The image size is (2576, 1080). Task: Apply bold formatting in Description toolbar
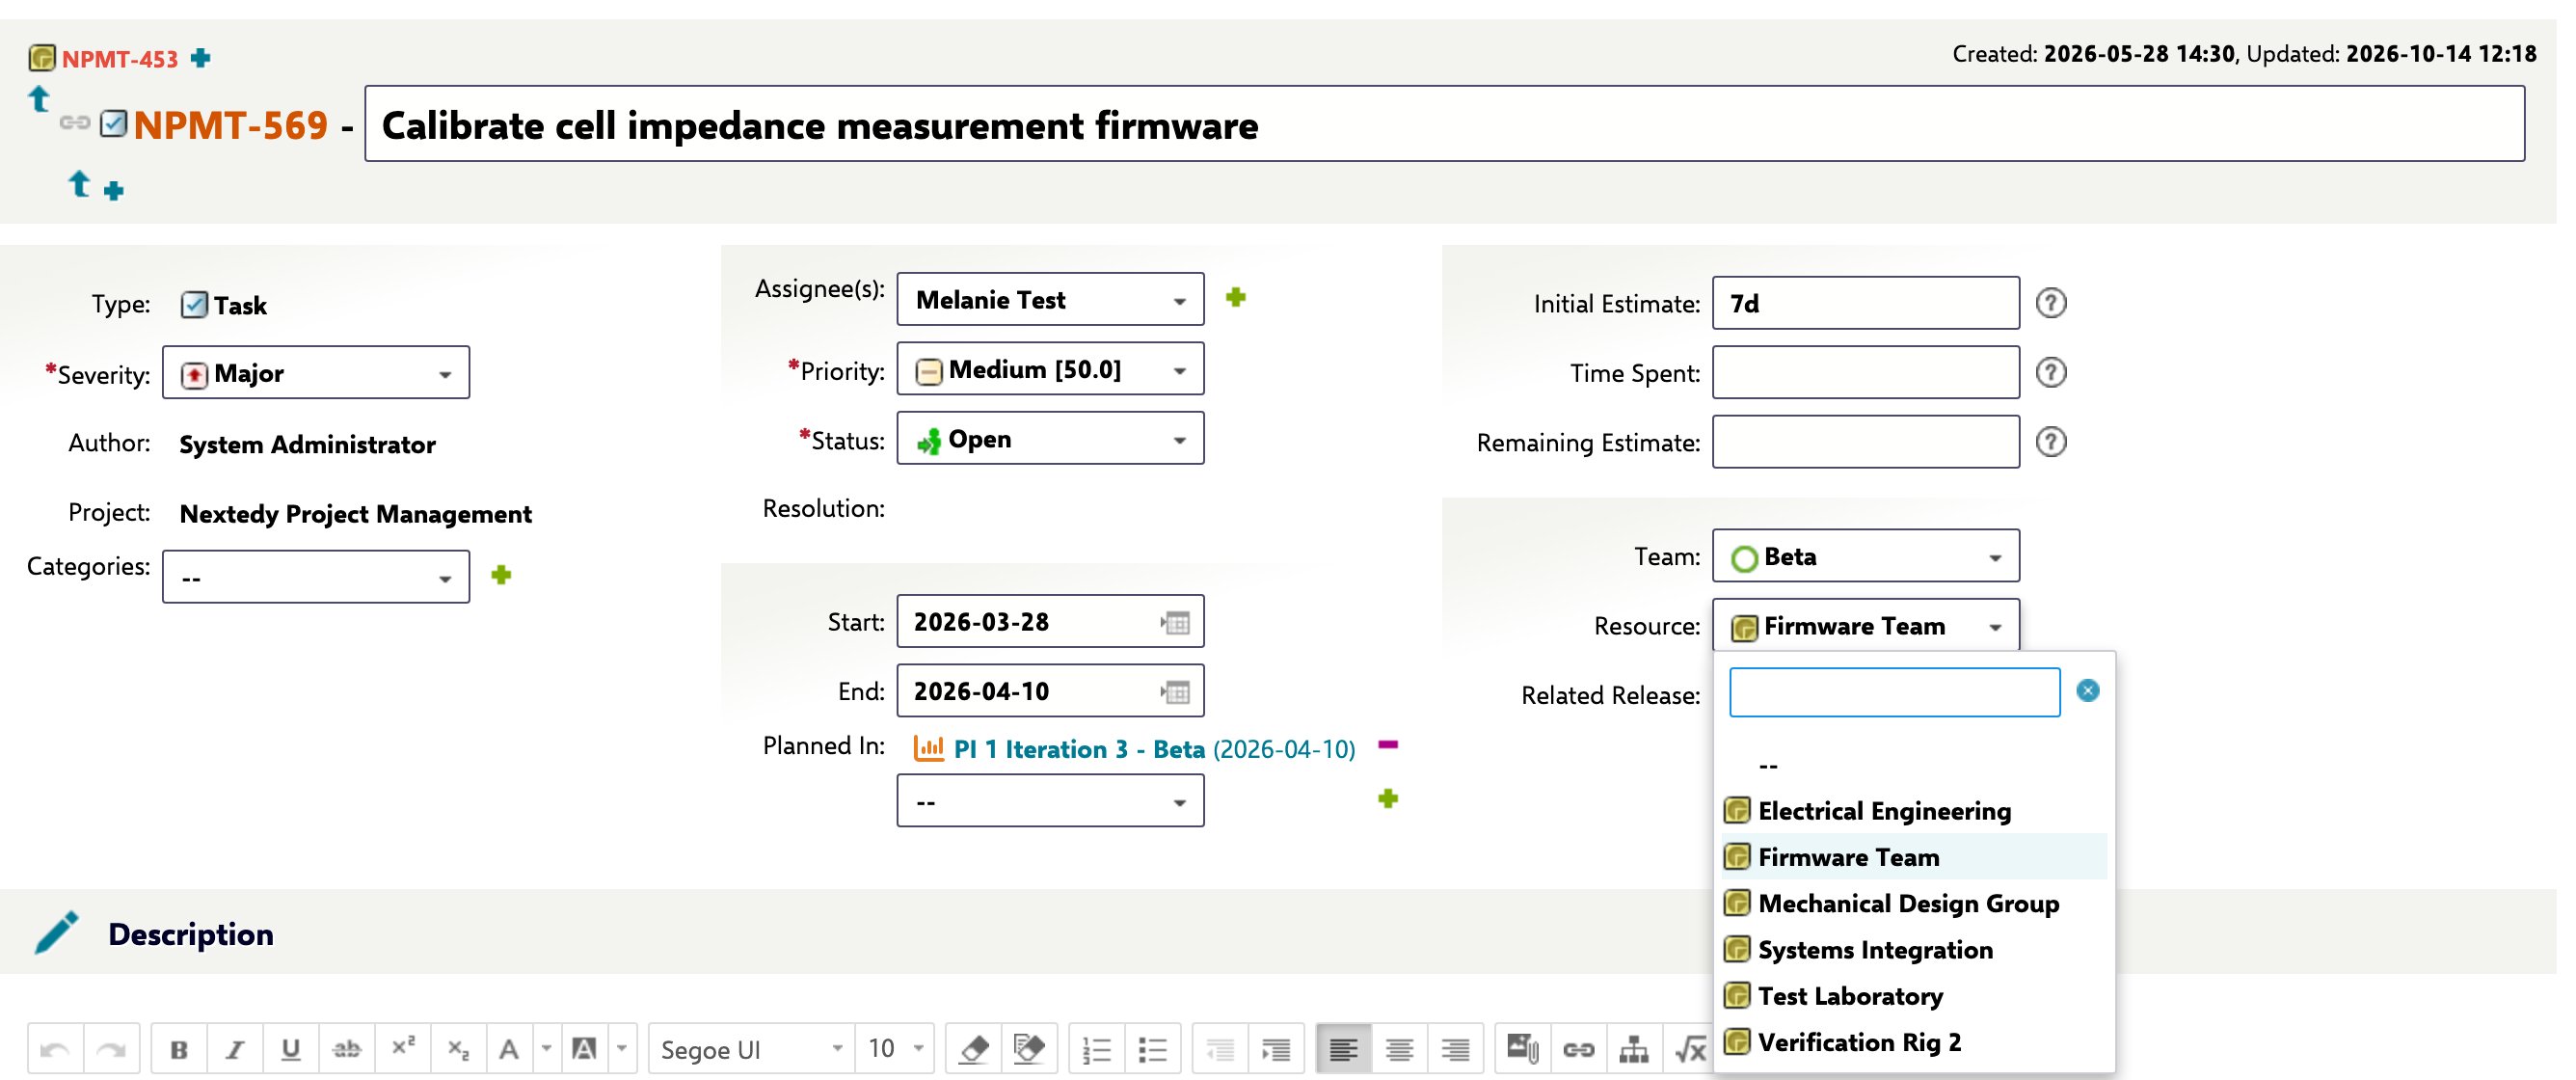pos(179,1049)
